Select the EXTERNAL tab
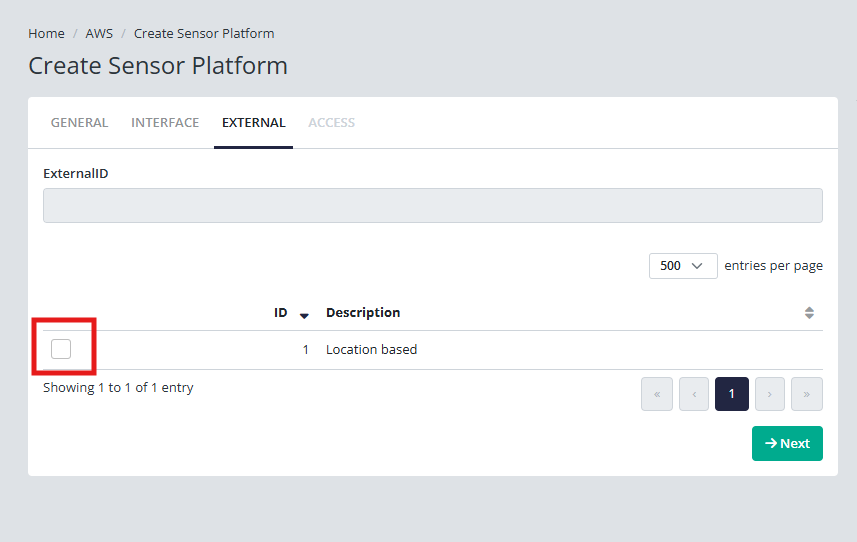The width and height of the screenshot is (857, 542). [x=254, y=122]
